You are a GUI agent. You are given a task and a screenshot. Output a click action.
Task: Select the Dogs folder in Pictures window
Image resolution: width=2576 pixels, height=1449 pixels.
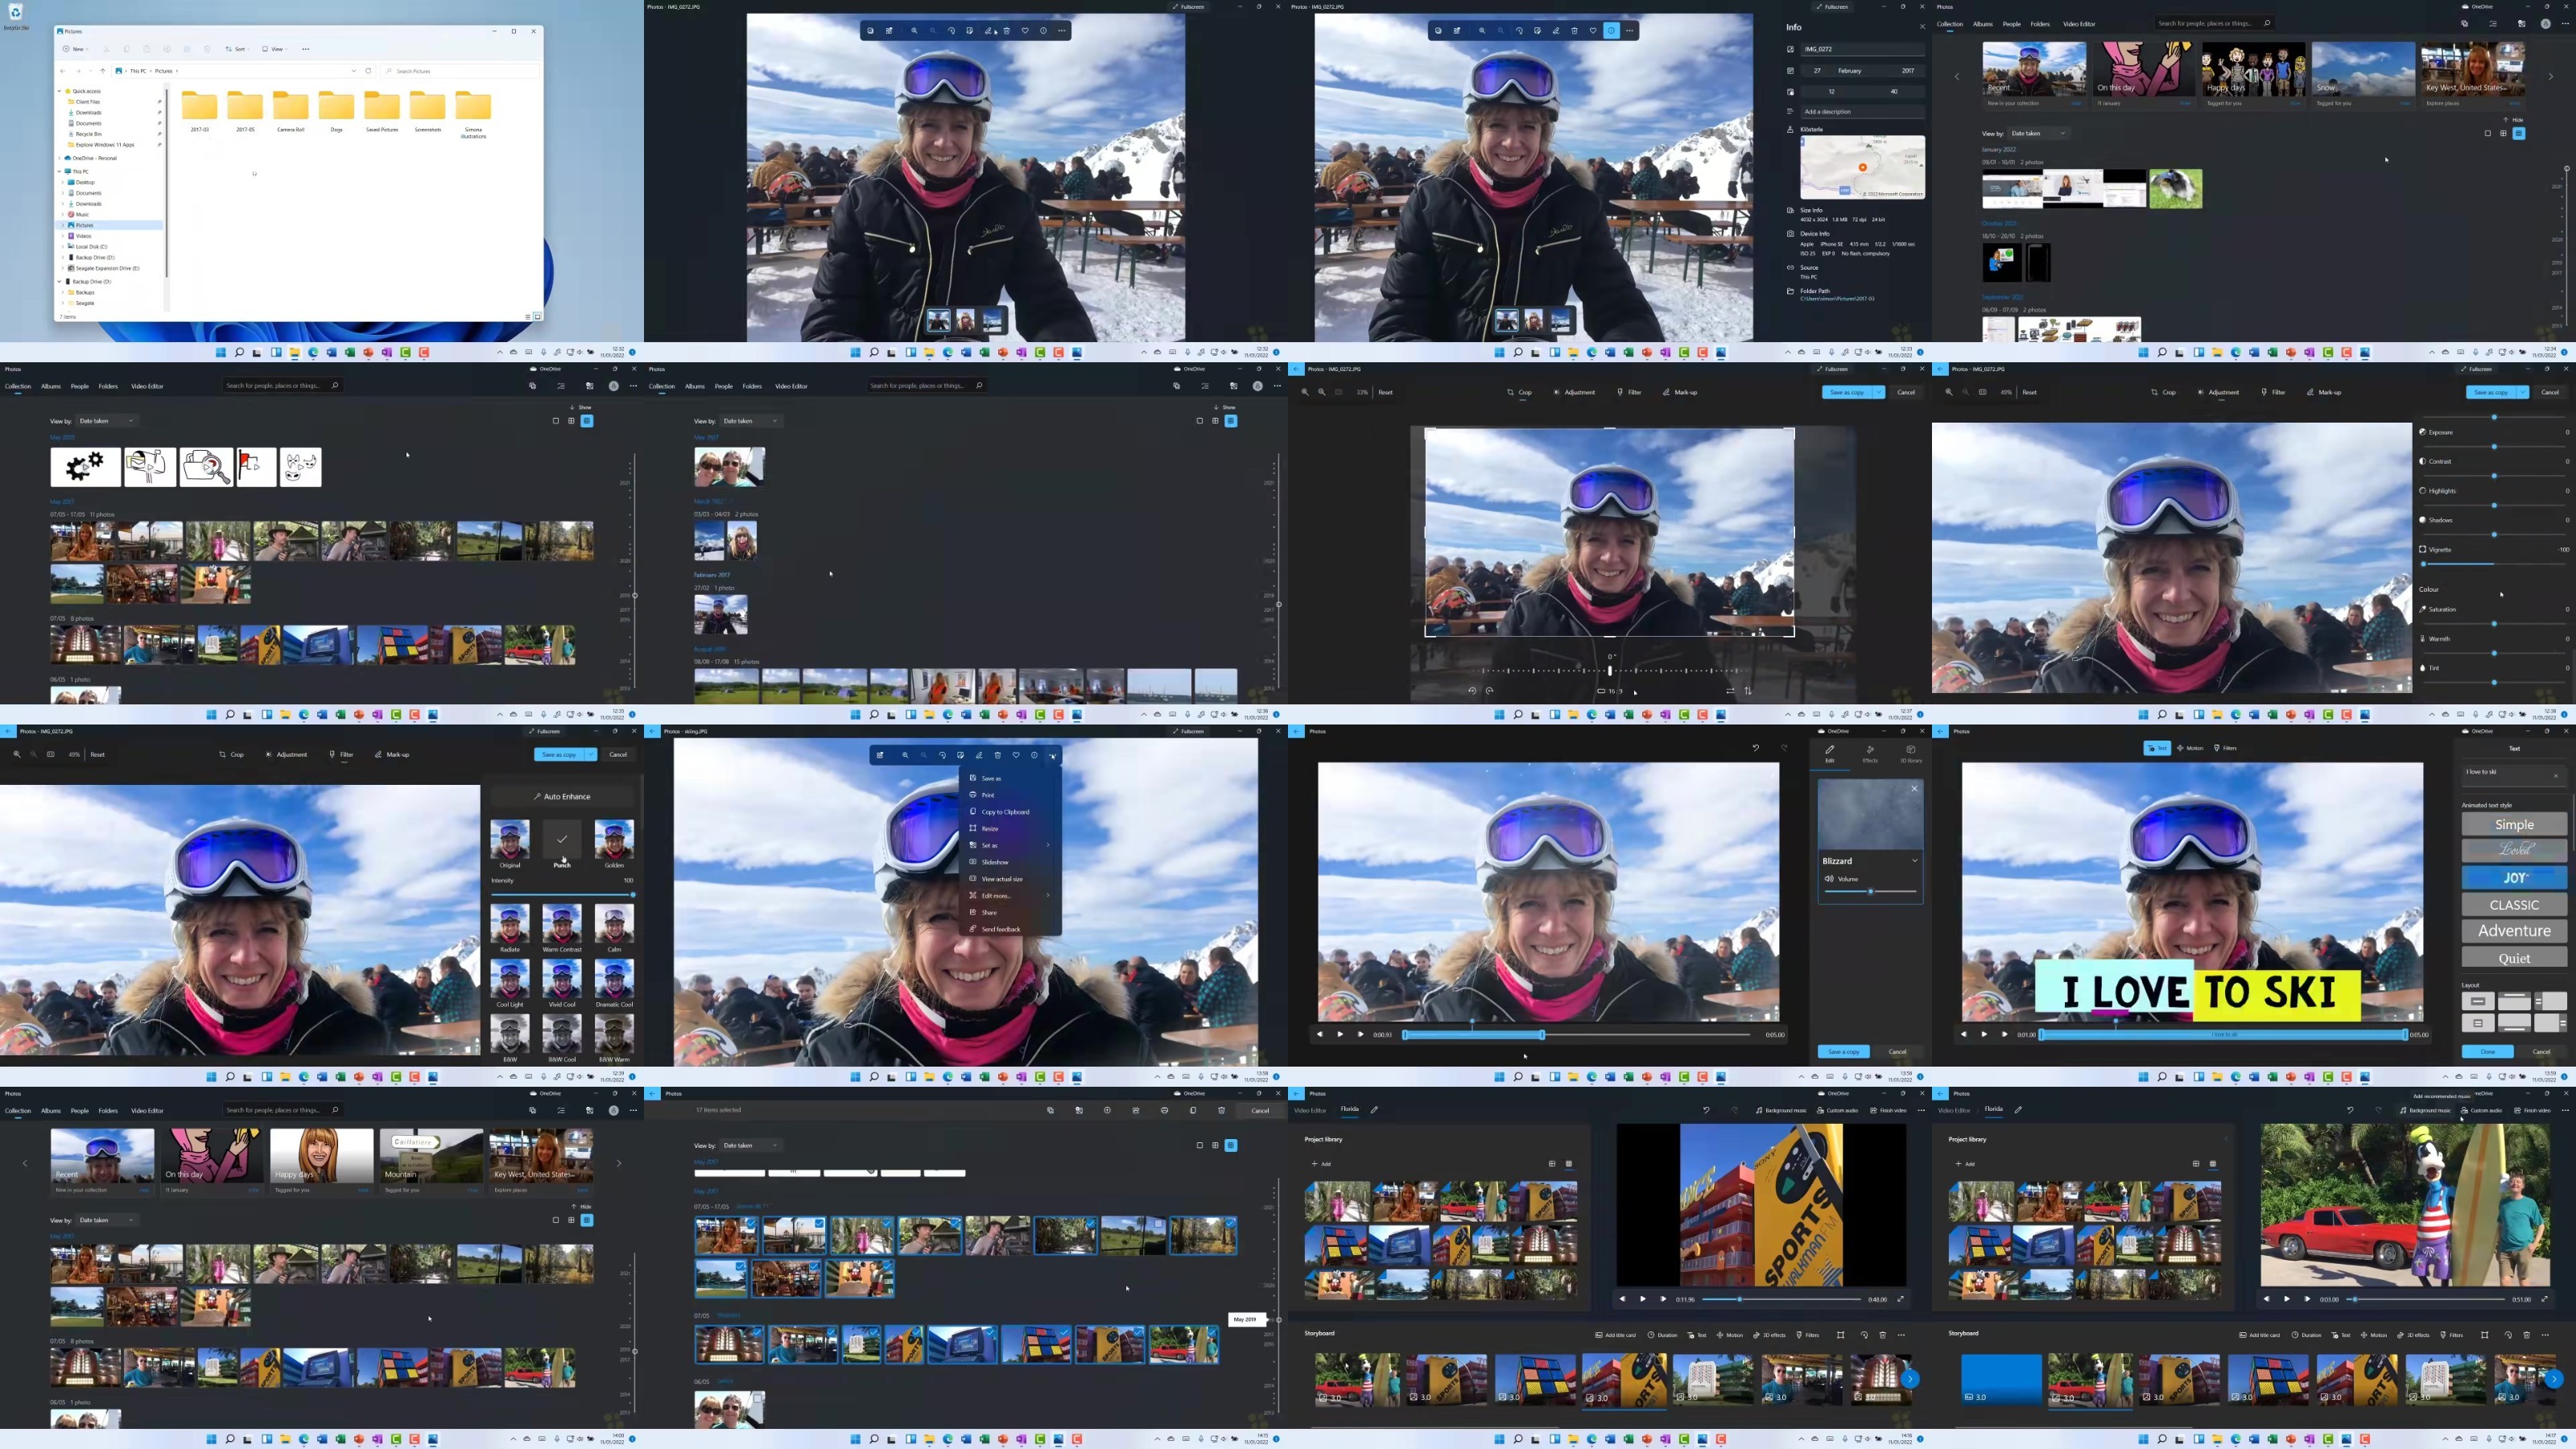point(336,112)
